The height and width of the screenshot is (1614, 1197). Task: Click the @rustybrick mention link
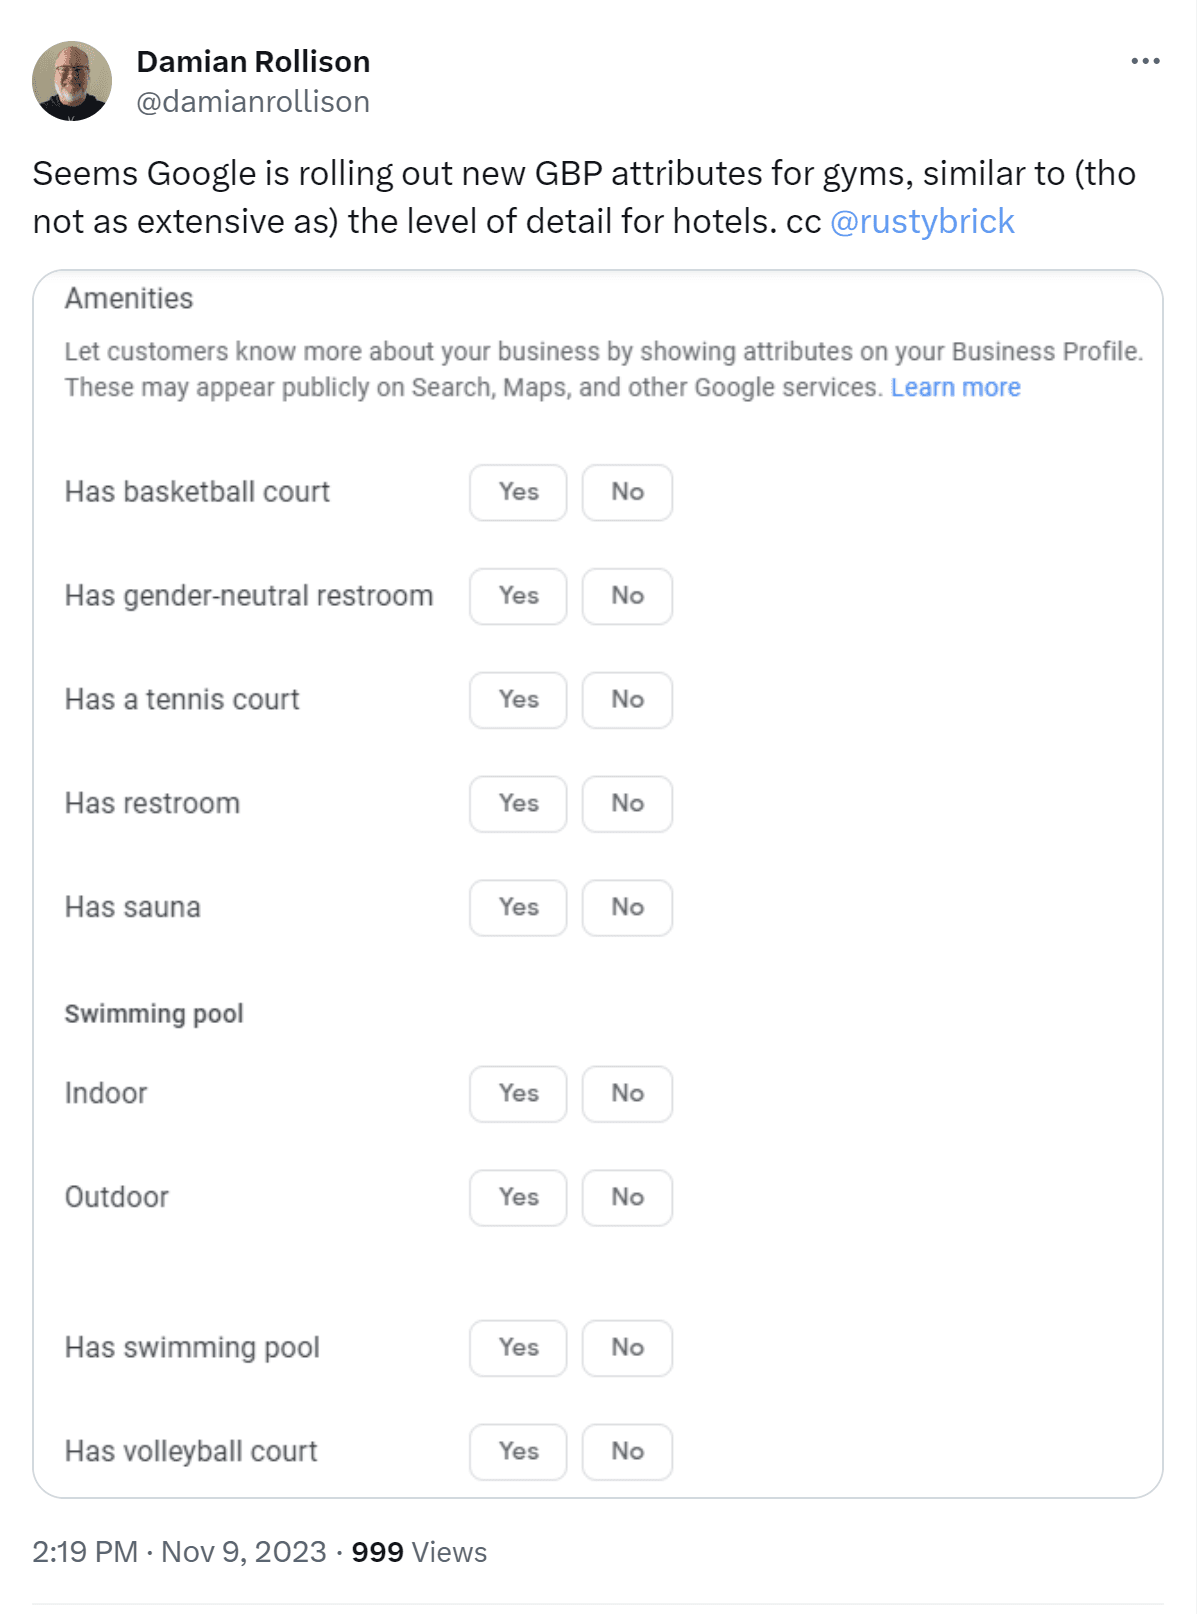[x=922, y=221]
